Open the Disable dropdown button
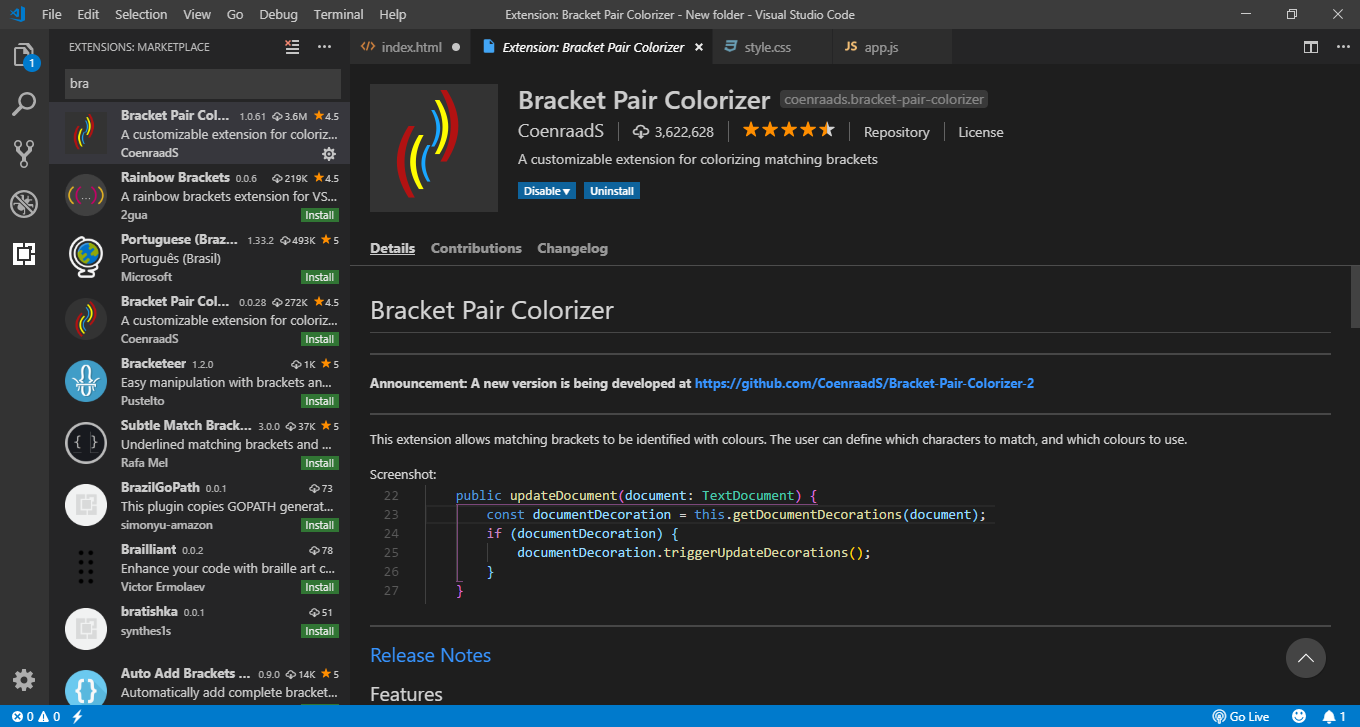1360x727 pixels. pos(546,191)
